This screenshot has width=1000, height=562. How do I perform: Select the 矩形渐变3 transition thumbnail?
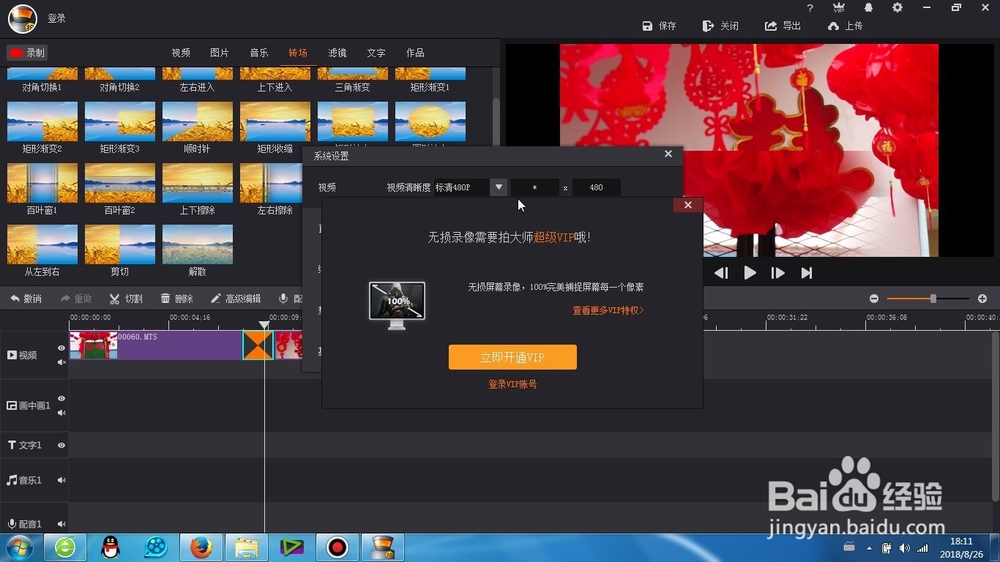[x=120, y=121]
